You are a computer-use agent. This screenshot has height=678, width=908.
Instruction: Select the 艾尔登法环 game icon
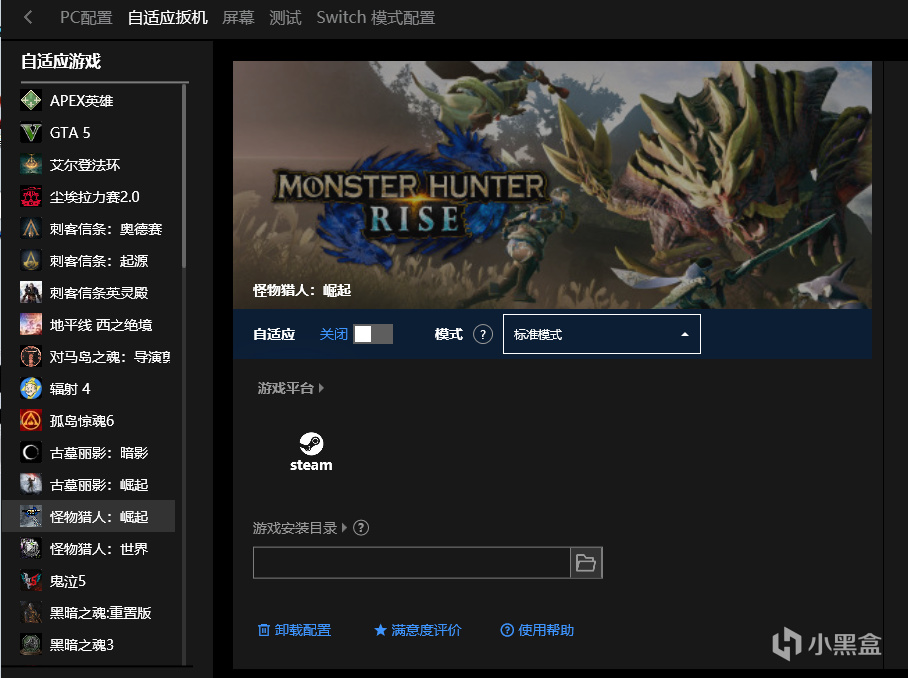click(31, 164)
